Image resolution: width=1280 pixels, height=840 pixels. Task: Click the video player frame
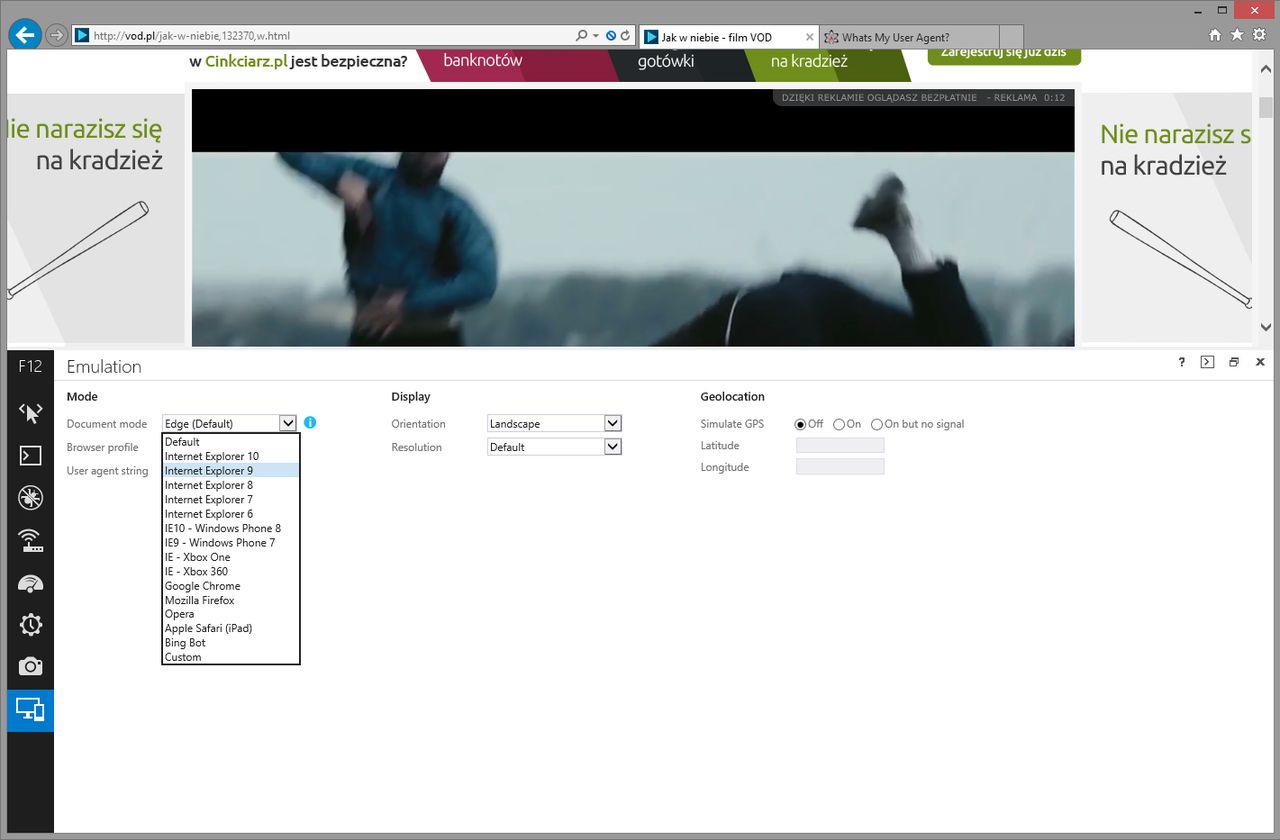(x=633, y=218)
